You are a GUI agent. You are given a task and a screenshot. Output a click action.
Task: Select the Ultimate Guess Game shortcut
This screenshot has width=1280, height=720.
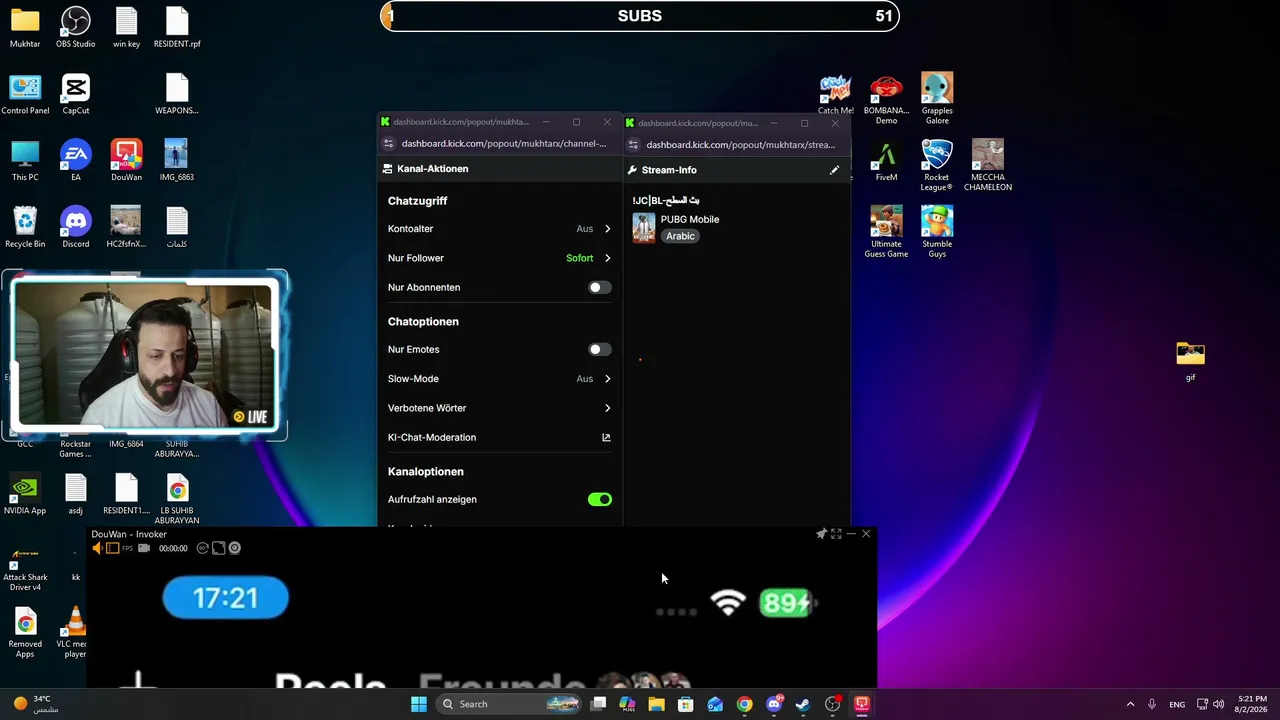pyautogui.click(x=886, y=232)
